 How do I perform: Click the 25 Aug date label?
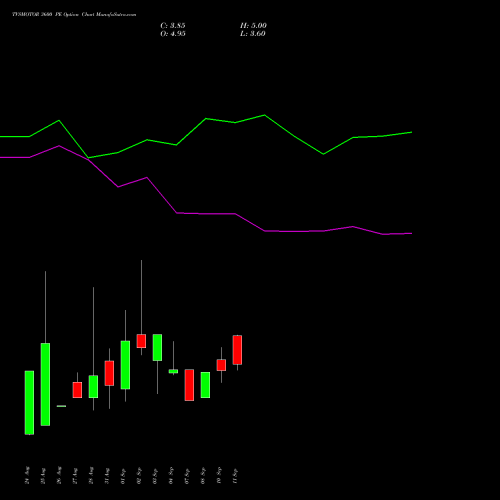click(43, 475)
